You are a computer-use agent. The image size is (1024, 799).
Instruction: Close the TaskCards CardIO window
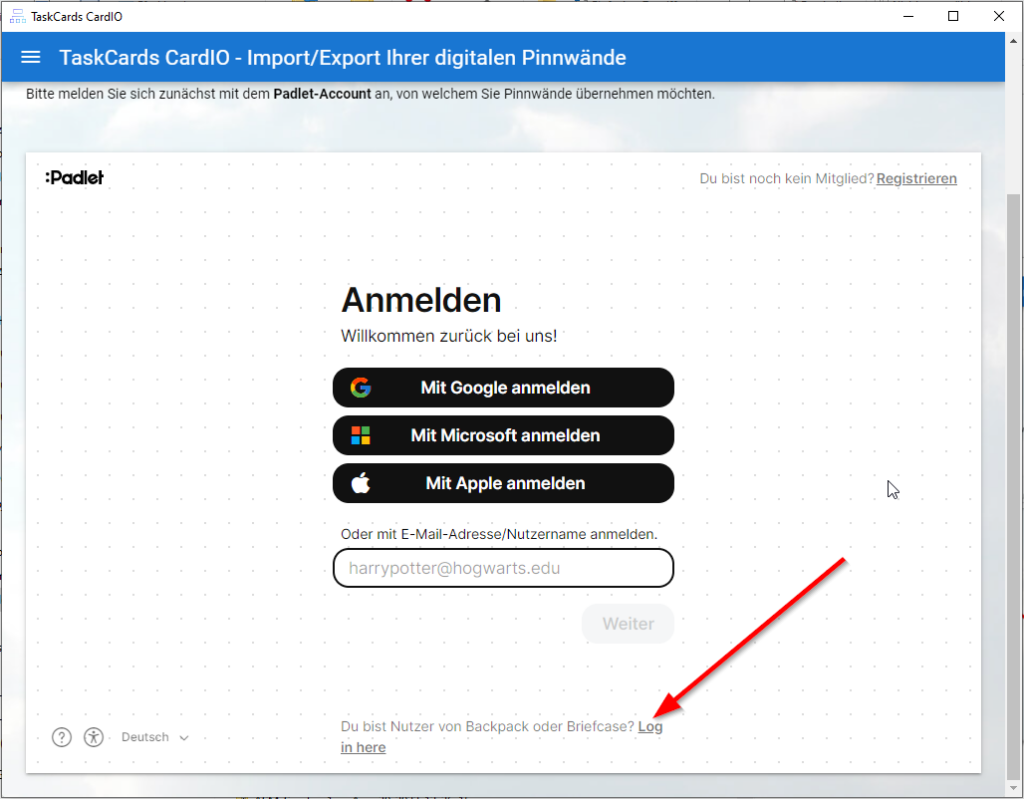click(x=999, y=16)
